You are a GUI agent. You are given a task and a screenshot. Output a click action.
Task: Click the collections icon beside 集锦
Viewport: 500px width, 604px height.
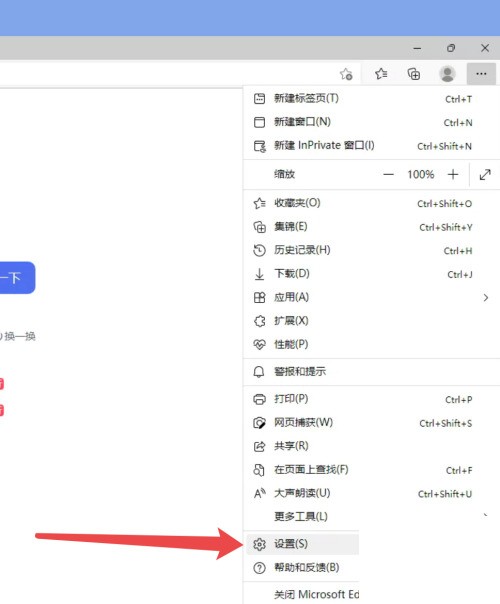pos(259,227)
